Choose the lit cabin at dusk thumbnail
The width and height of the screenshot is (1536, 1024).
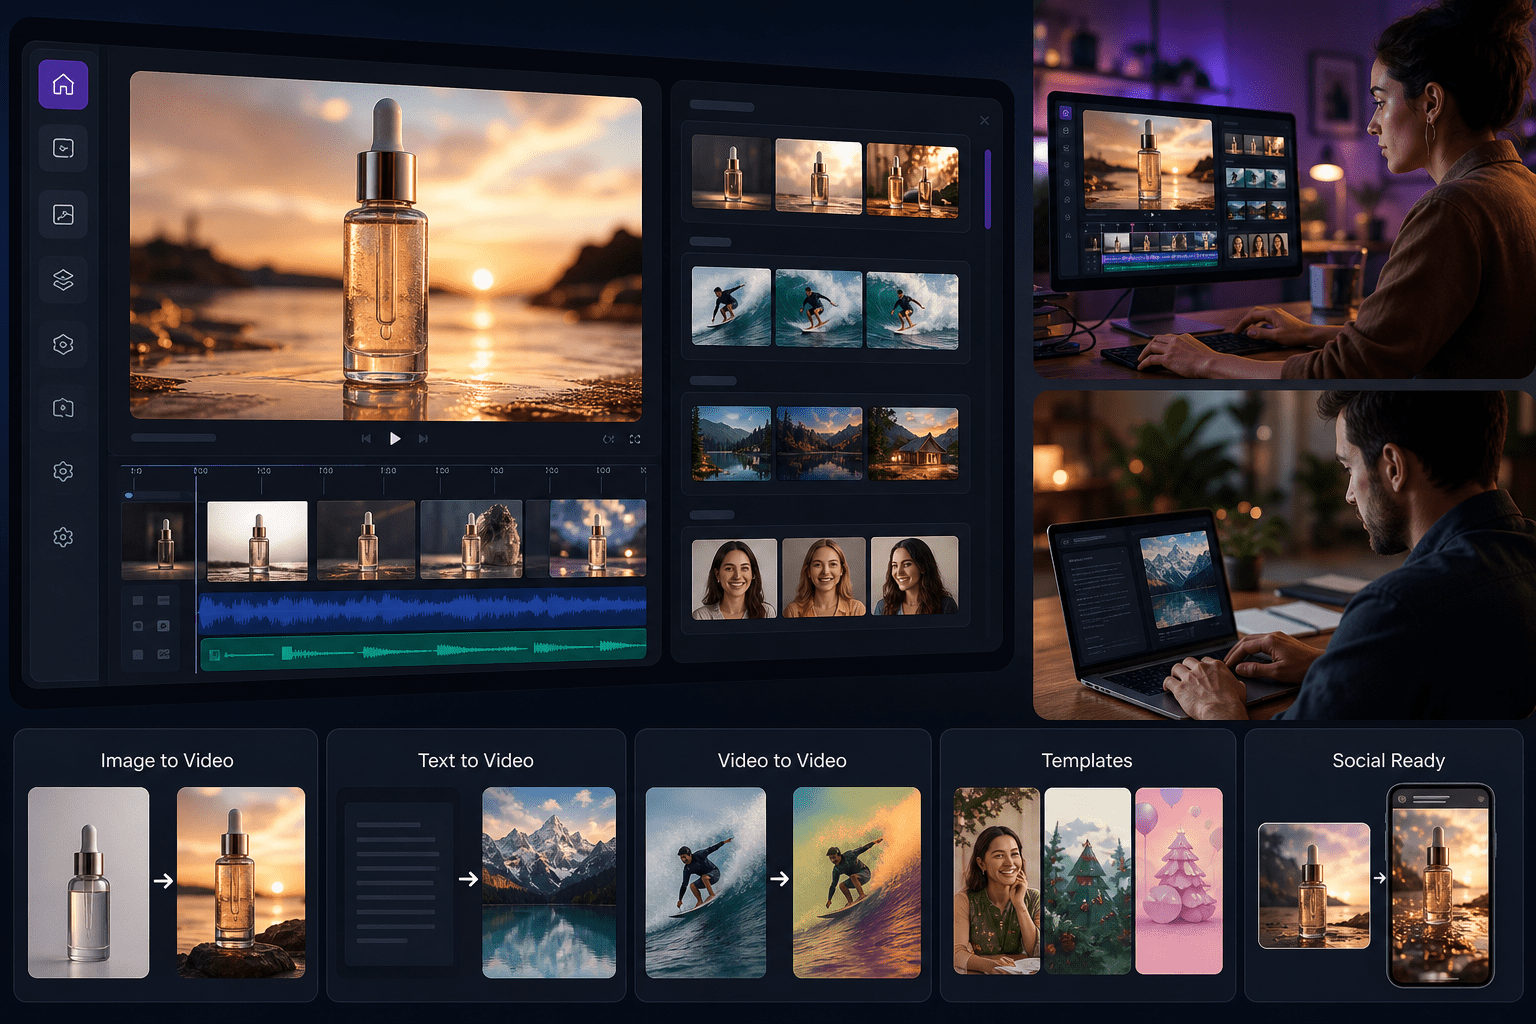912,443
